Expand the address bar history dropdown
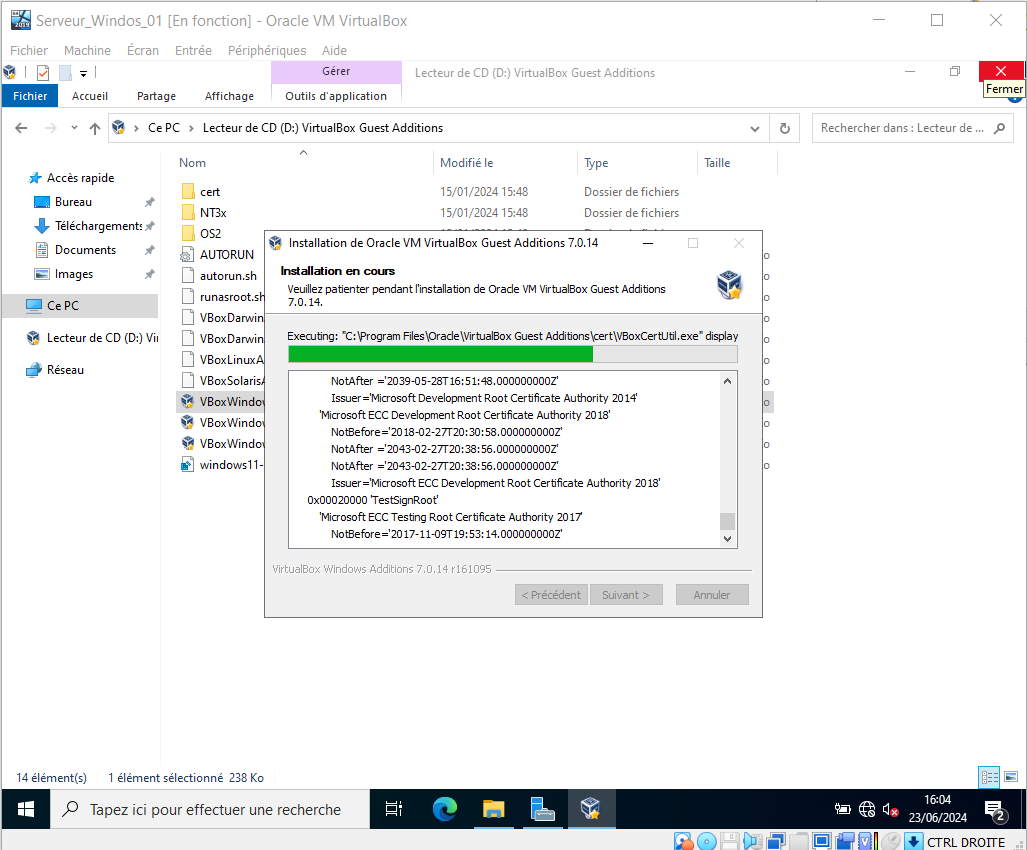 pos(755,128)
